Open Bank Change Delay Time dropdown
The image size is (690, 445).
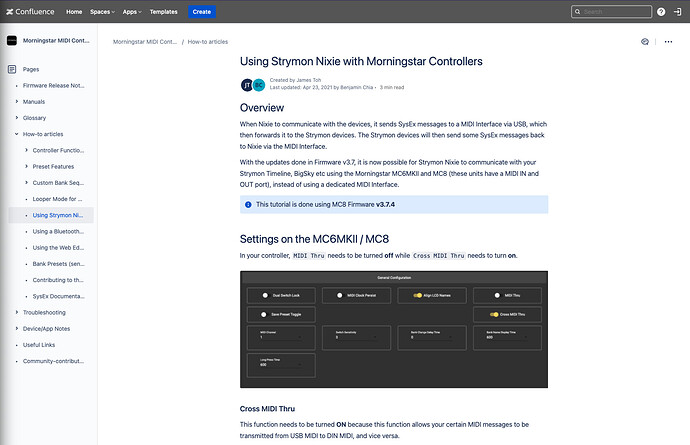(432, 338)
